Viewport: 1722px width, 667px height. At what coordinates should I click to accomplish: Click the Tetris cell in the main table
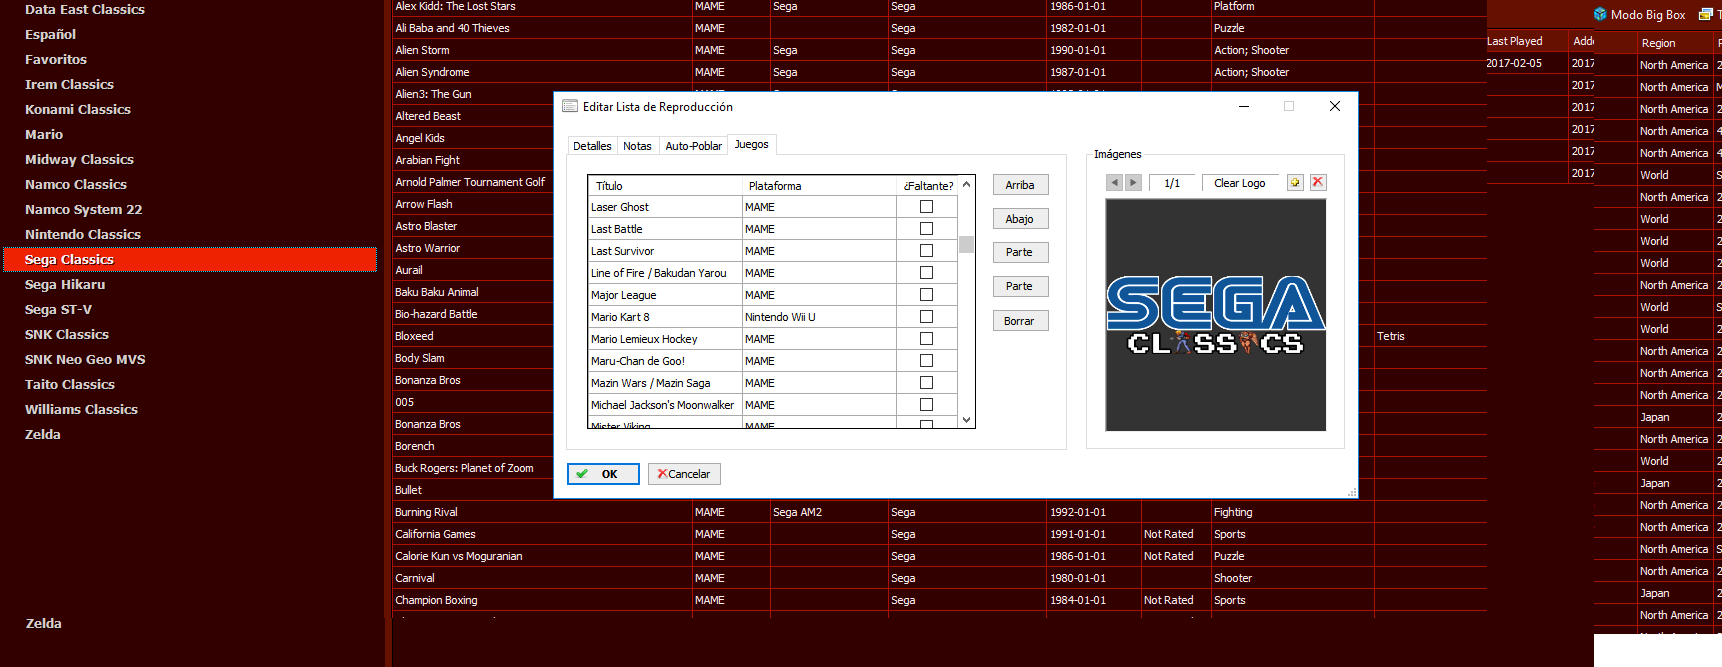coord(1391,336)
